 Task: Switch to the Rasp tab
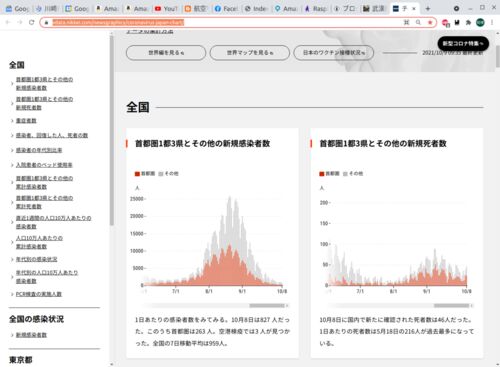(315, 9)
